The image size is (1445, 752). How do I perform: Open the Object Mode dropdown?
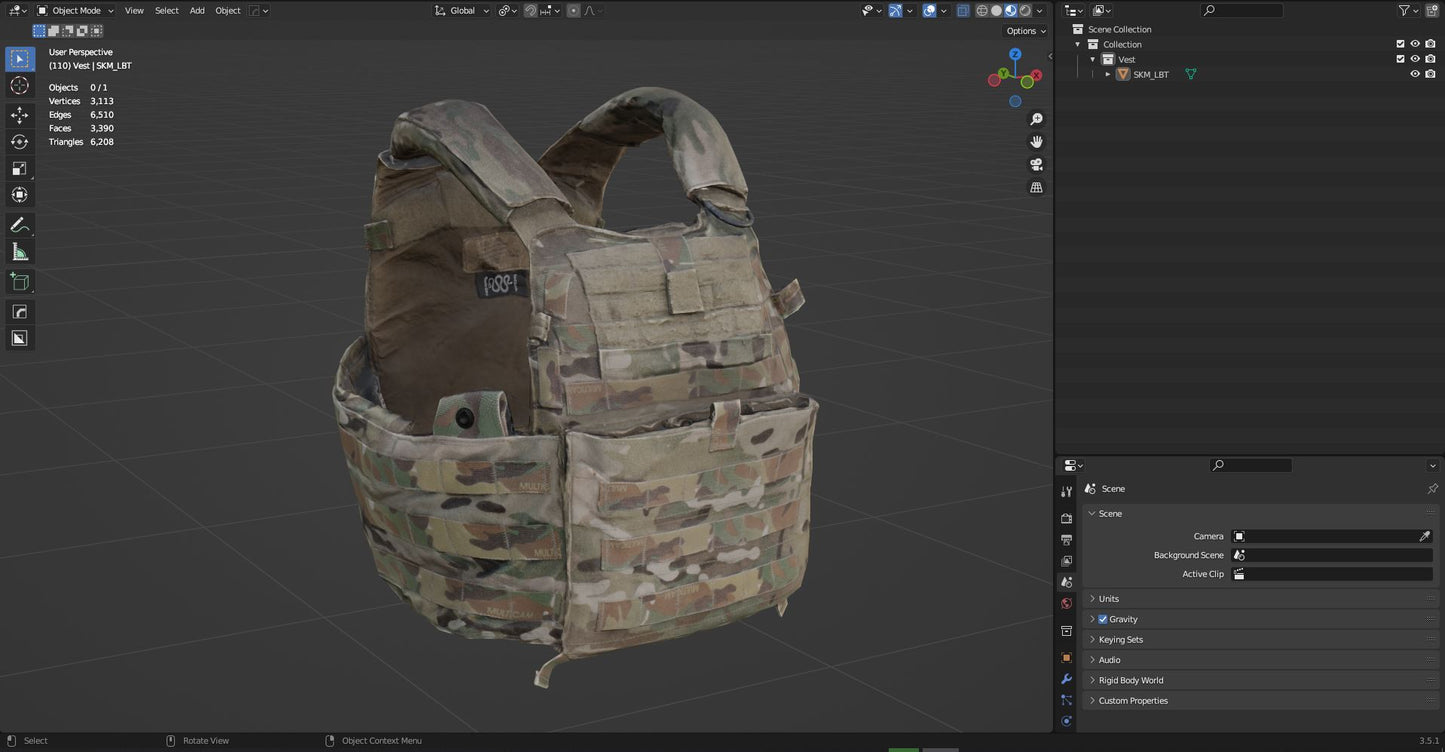click(x=76, y=11)
